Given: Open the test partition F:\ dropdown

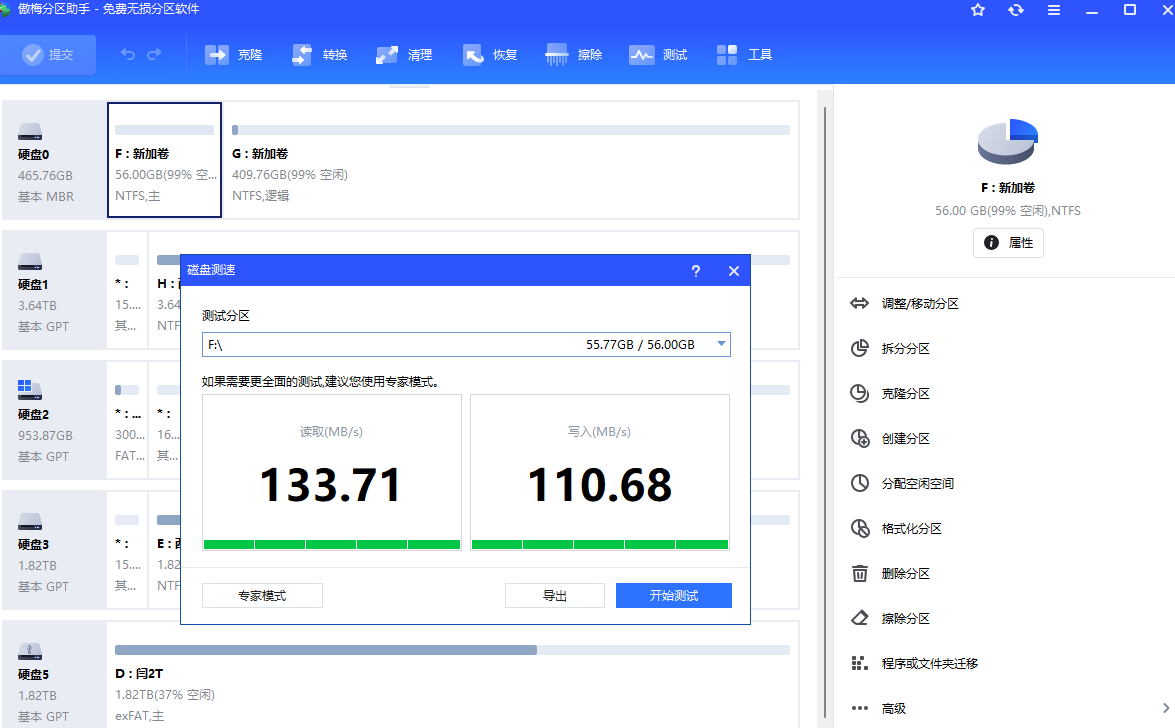Looking at the screenshot, I should point(466,345).
